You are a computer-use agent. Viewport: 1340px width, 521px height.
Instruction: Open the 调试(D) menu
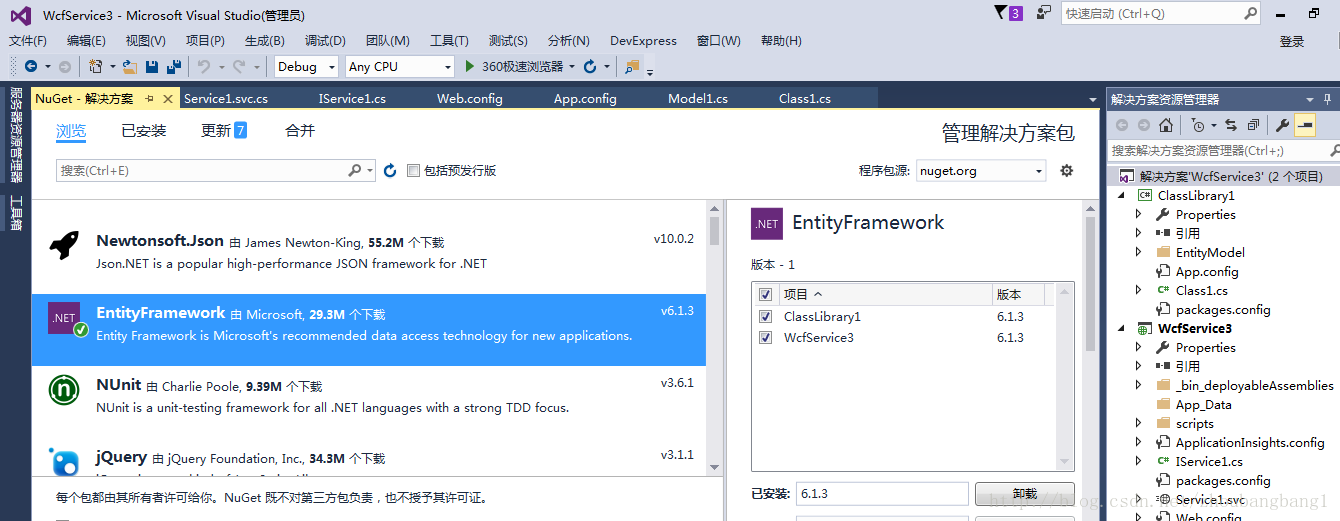325,41
